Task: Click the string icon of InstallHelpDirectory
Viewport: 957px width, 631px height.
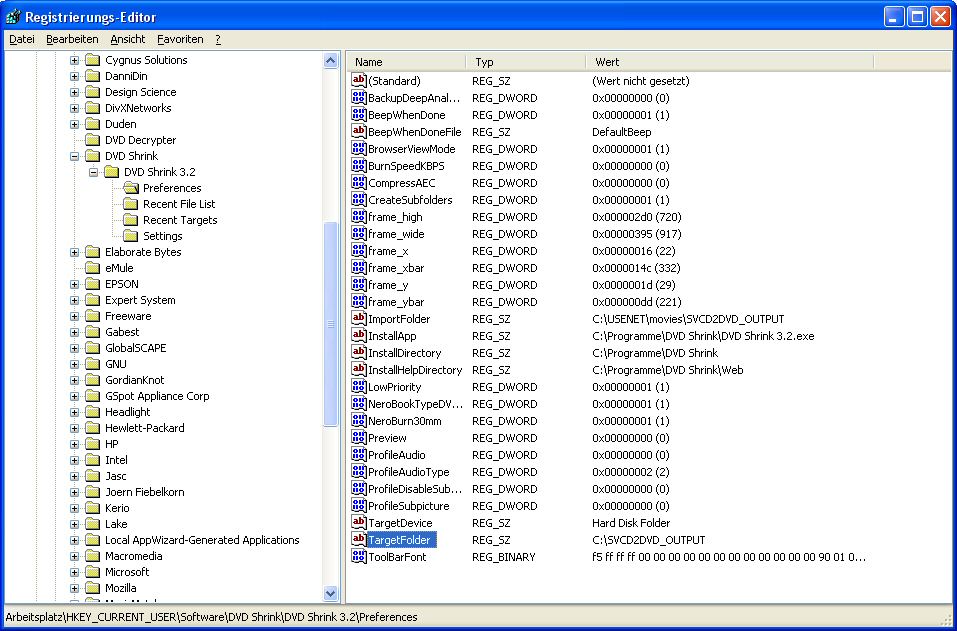Action: (359, 370)
